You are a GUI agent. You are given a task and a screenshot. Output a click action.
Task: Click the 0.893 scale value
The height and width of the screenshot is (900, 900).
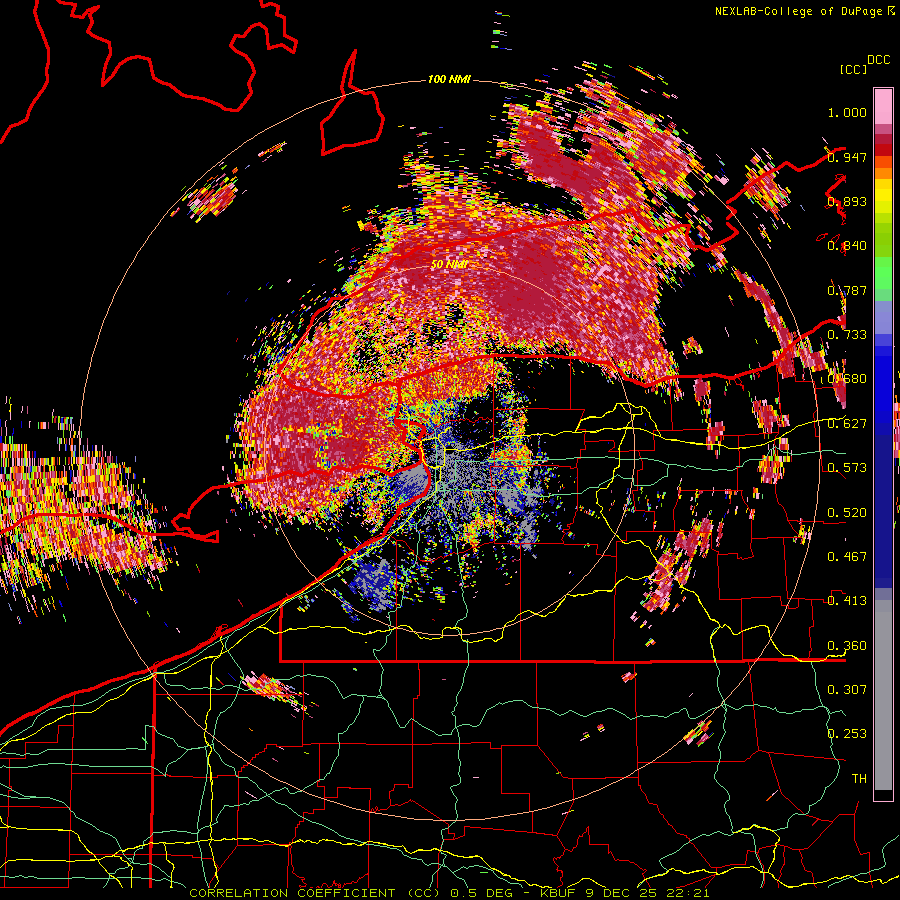[x=847, y=201]
